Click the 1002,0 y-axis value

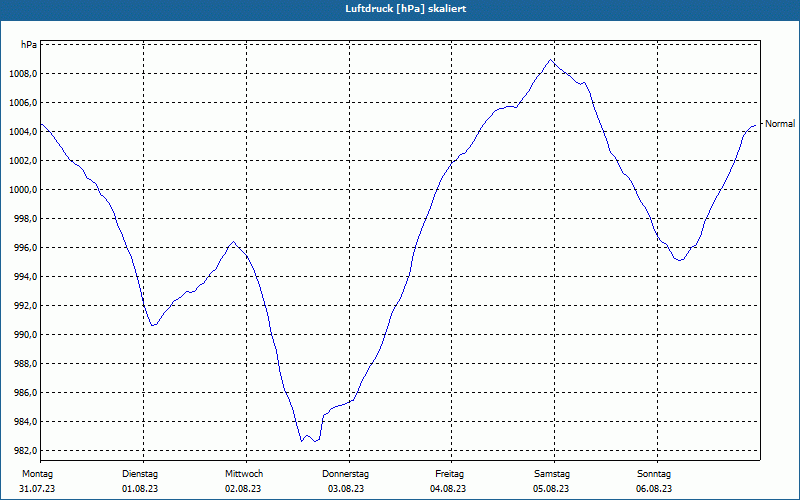23,161
